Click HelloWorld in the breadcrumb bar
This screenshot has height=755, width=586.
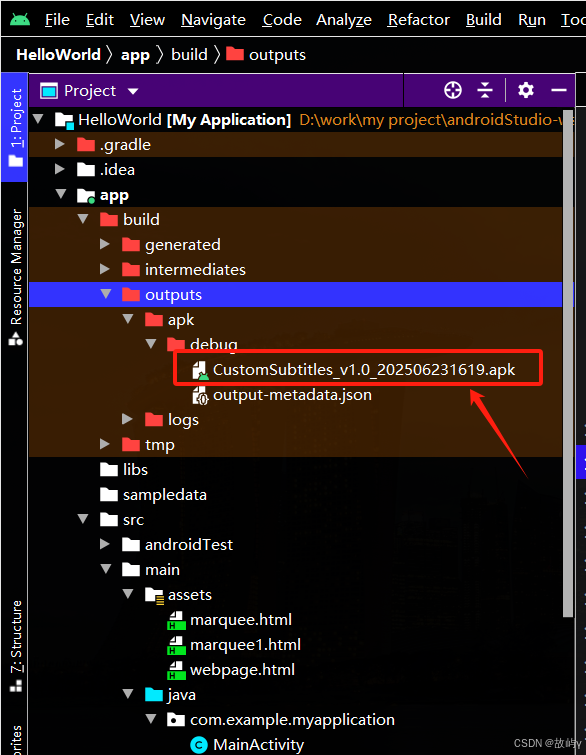(x=58, y=54)
